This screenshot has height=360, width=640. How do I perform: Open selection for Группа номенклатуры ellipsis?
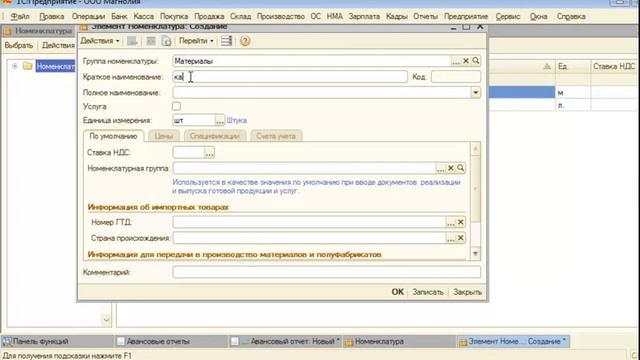(456, 61)
